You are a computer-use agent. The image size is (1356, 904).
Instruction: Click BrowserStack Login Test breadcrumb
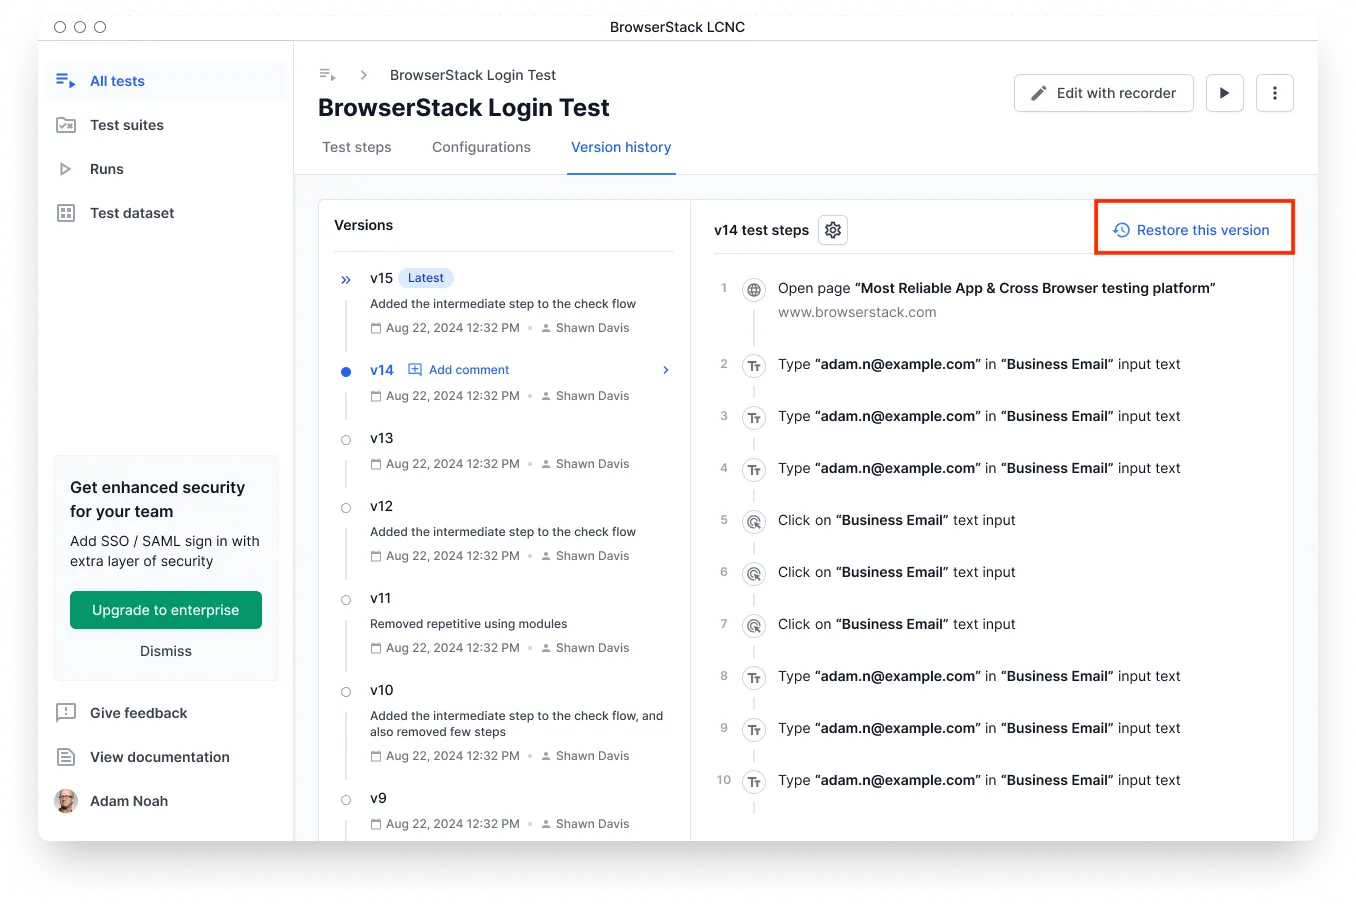tap(473, 75)
